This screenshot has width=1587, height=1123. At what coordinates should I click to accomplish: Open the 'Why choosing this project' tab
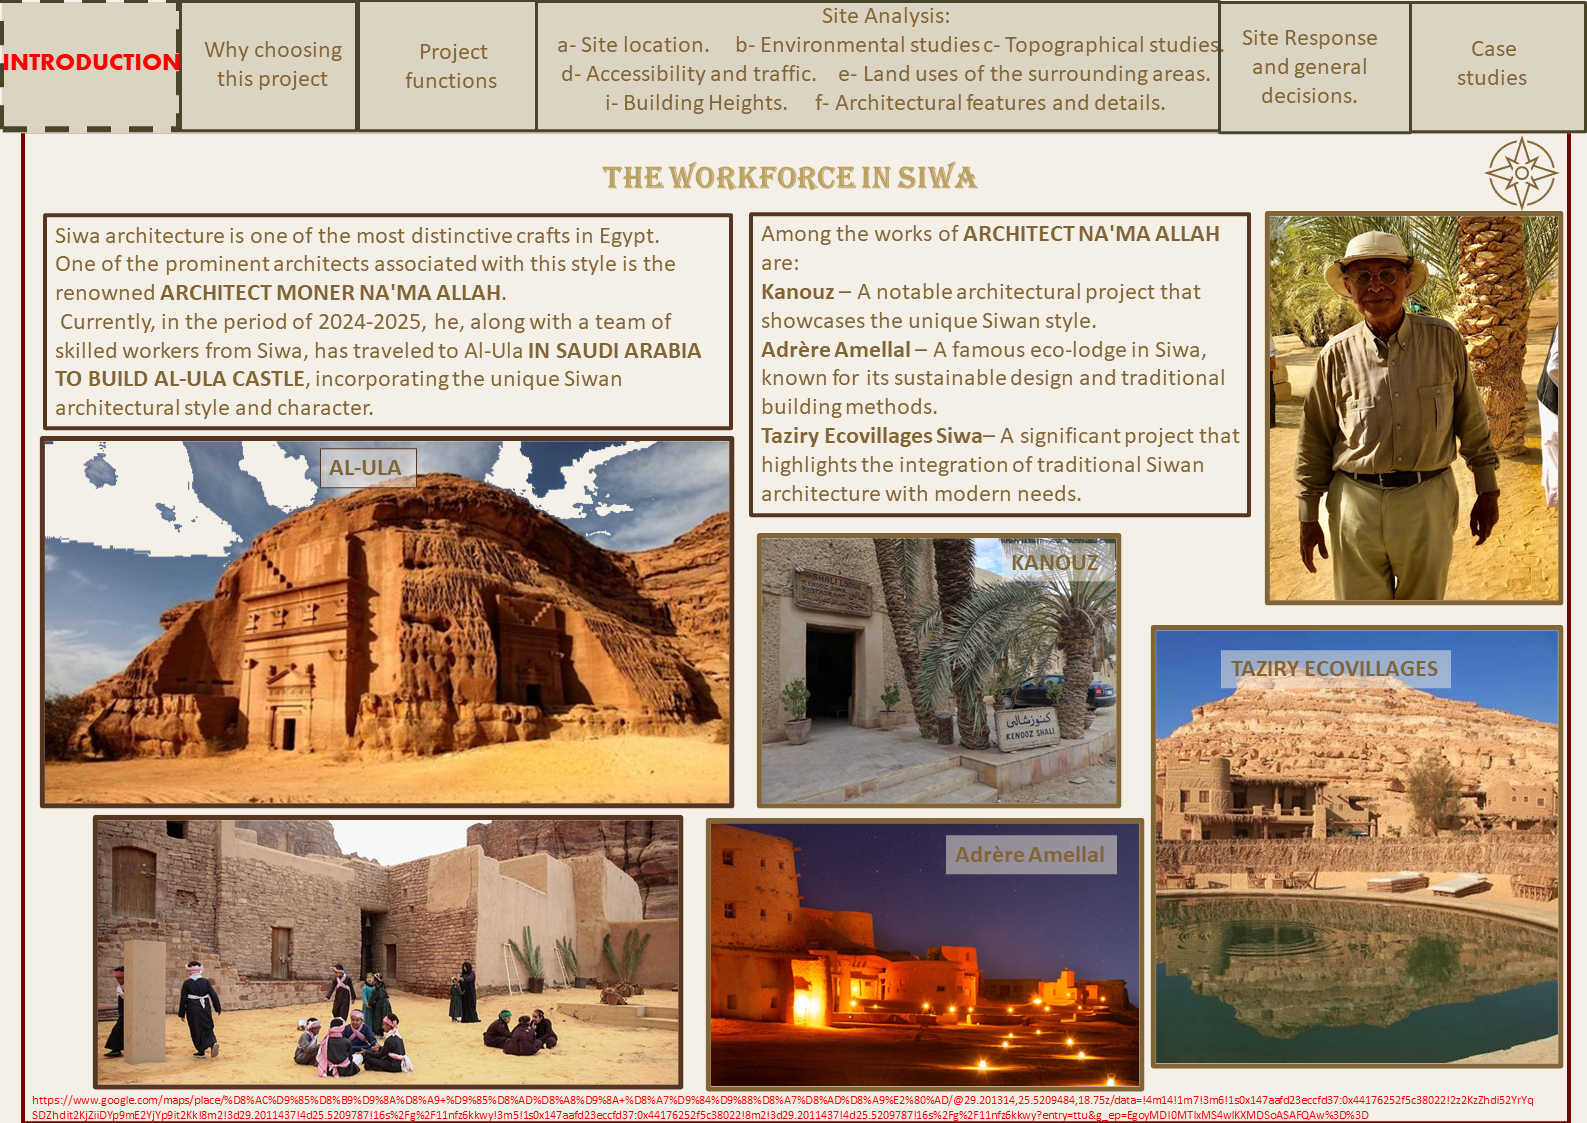point(269,65)
